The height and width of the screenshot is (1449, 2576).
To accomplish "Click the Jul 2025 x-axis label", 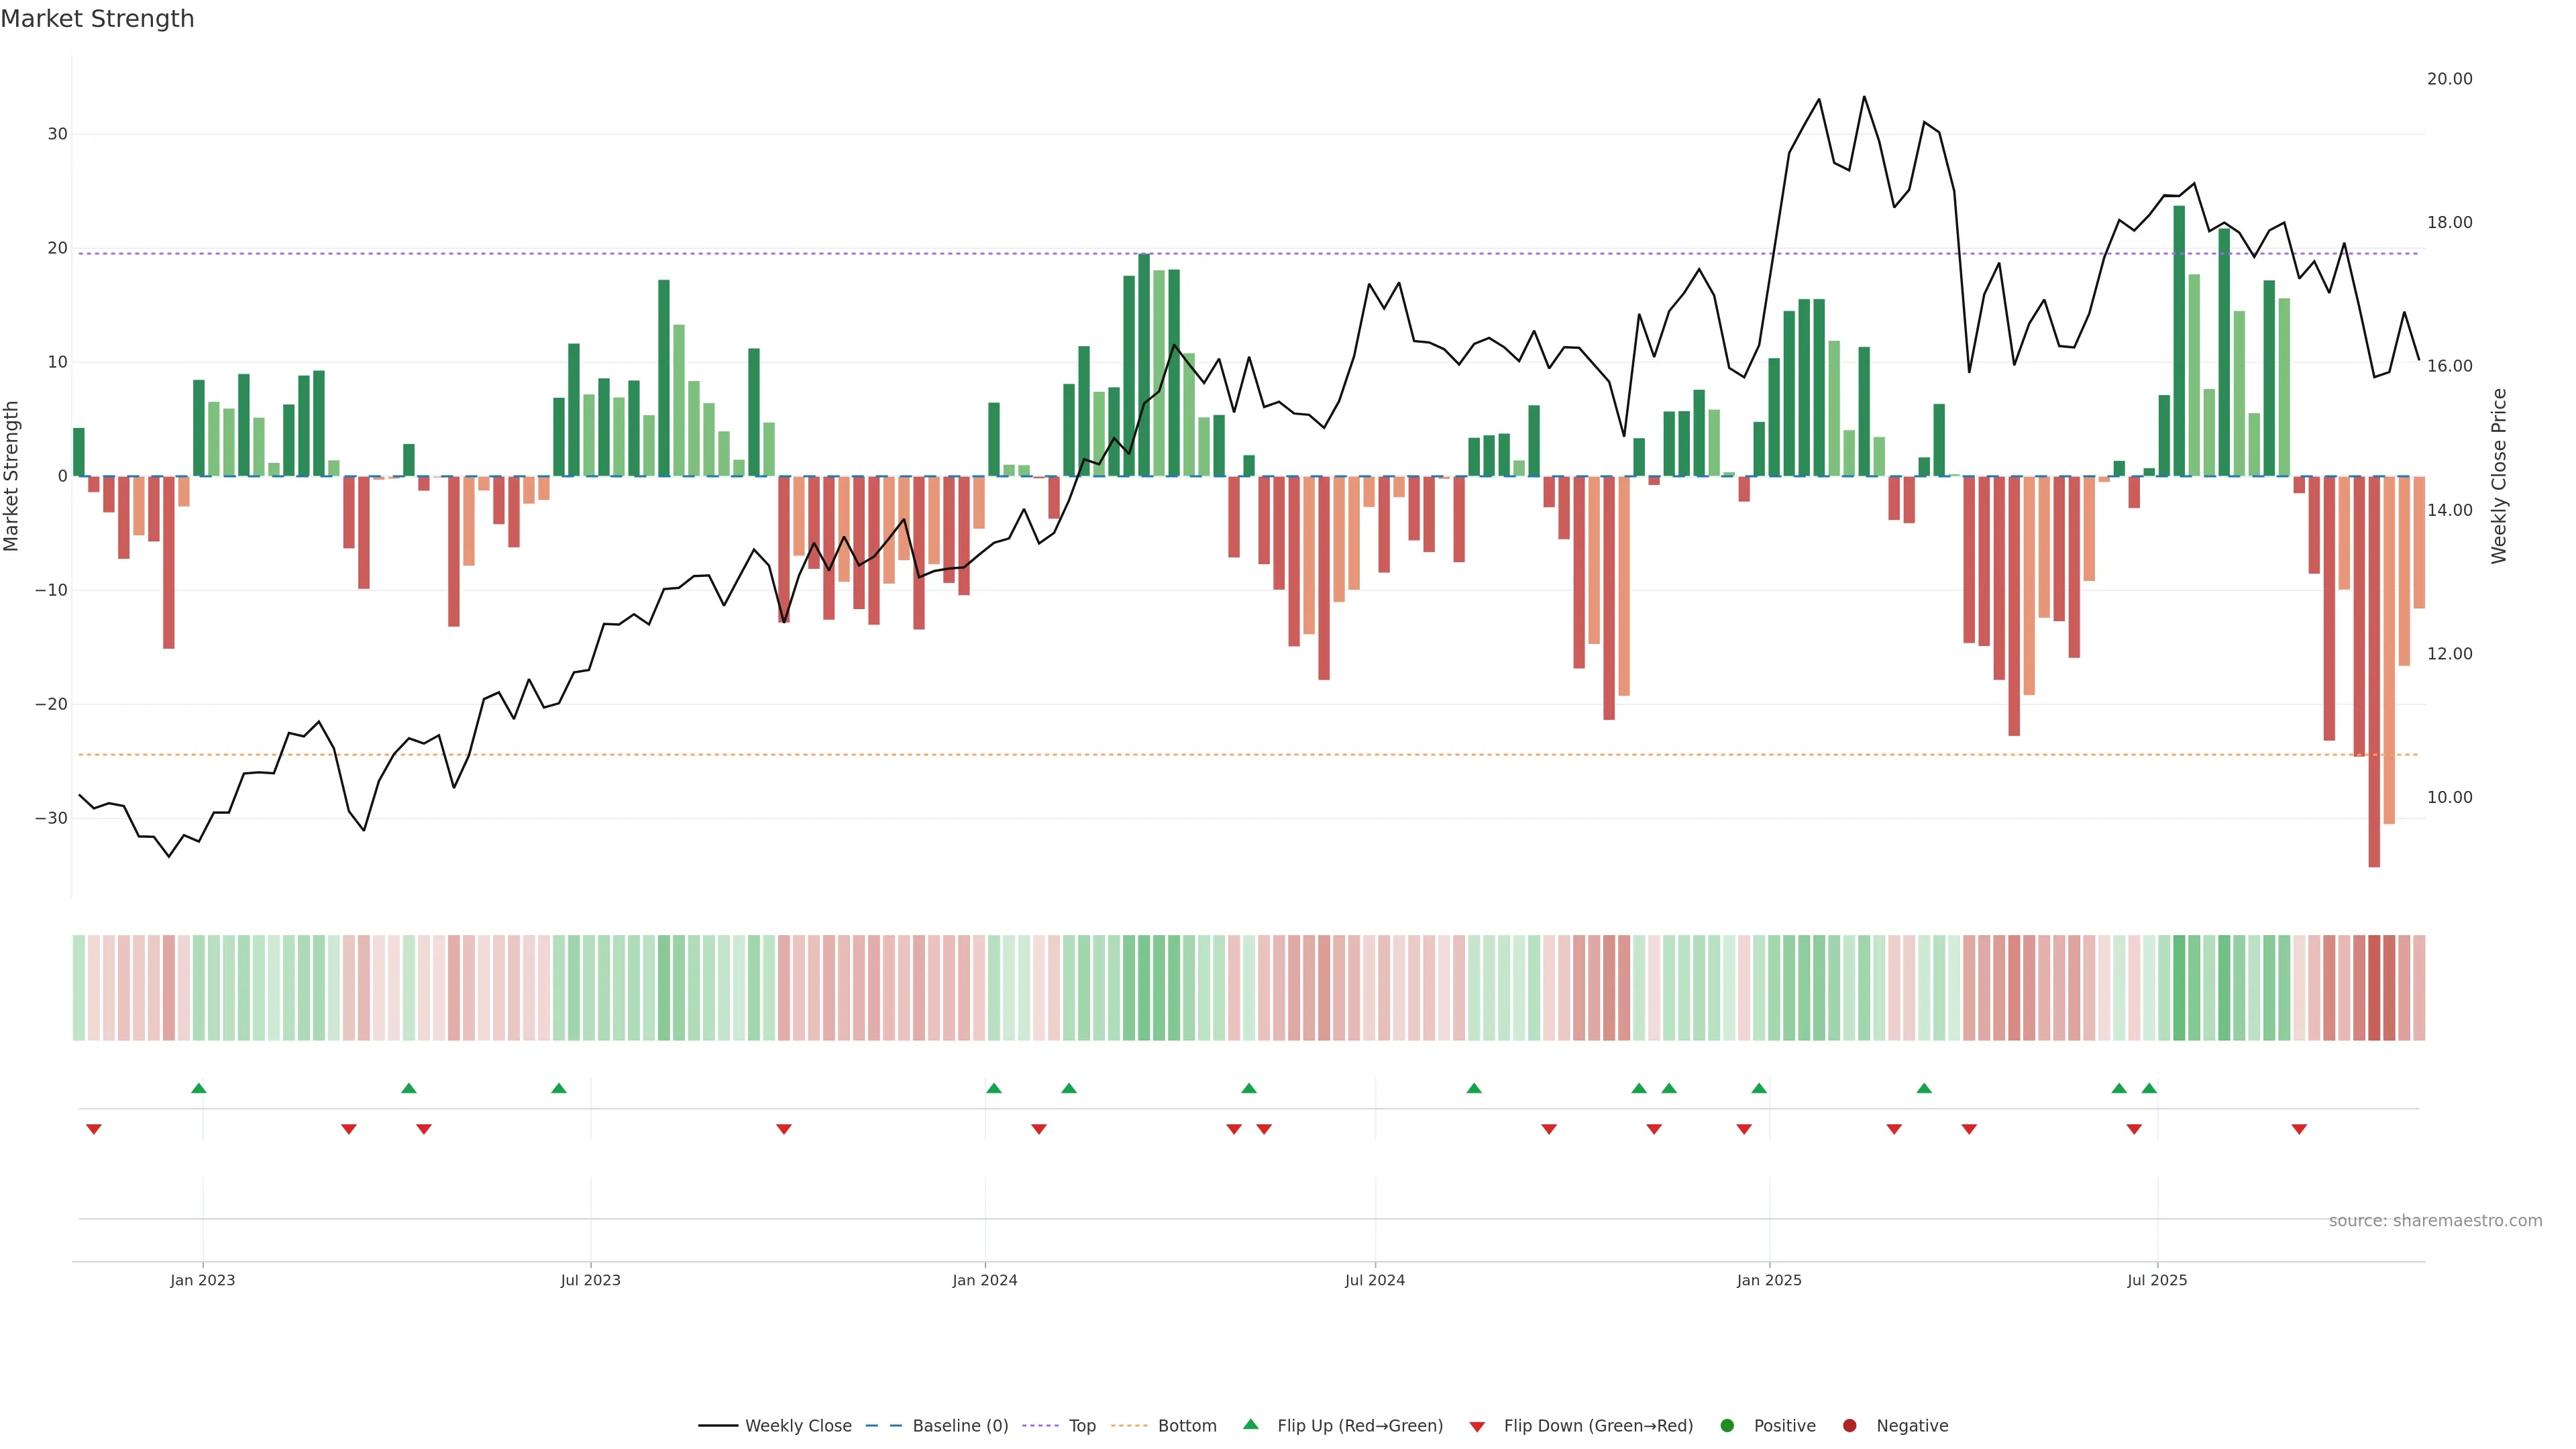I will click(x=2157, y=1280).
